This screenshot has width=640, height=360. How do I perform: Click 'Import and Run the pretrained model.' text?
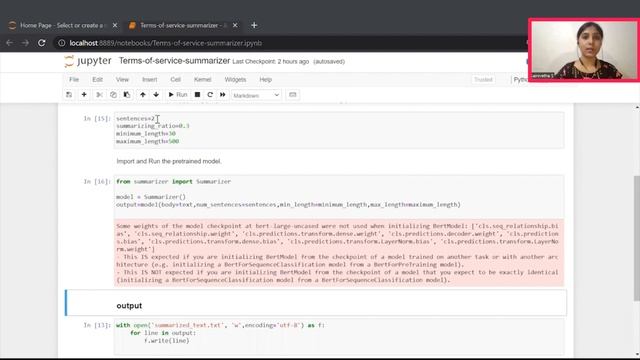pyautogui.click(x=169, y=161)
